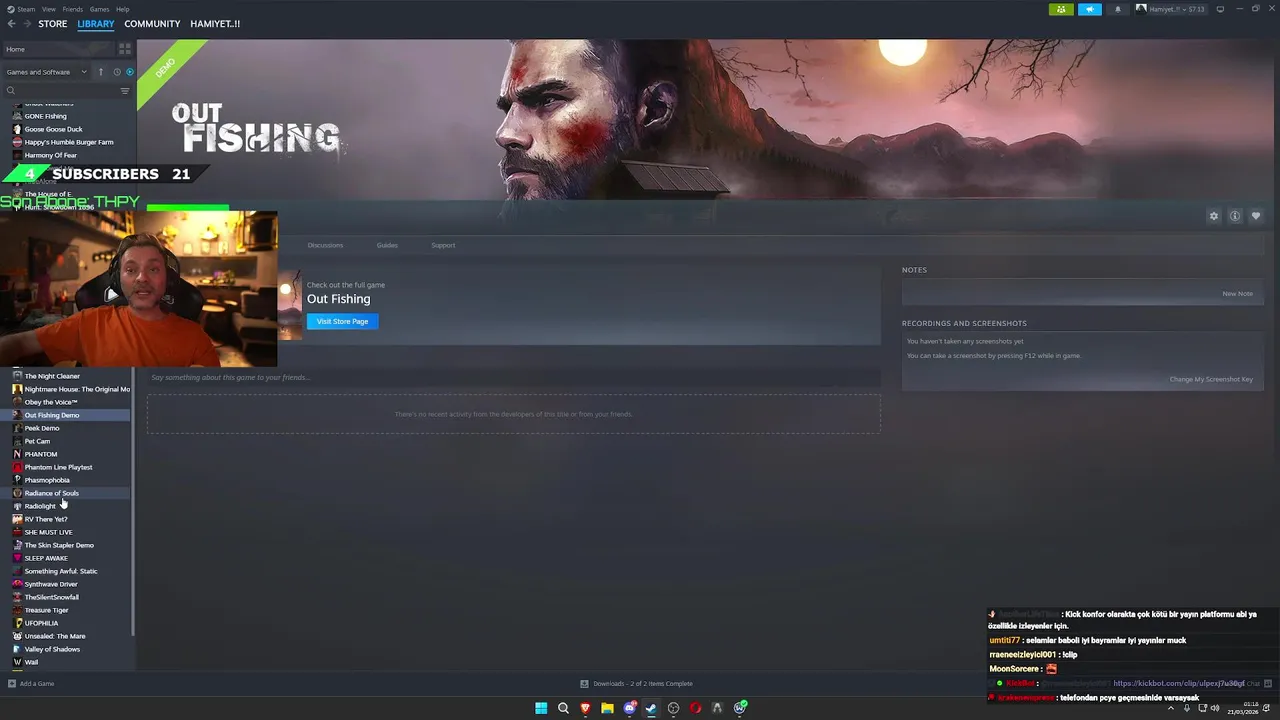The image size is (1280, 720).
Task: Open the Help menu
Action: tap(122, 9)
